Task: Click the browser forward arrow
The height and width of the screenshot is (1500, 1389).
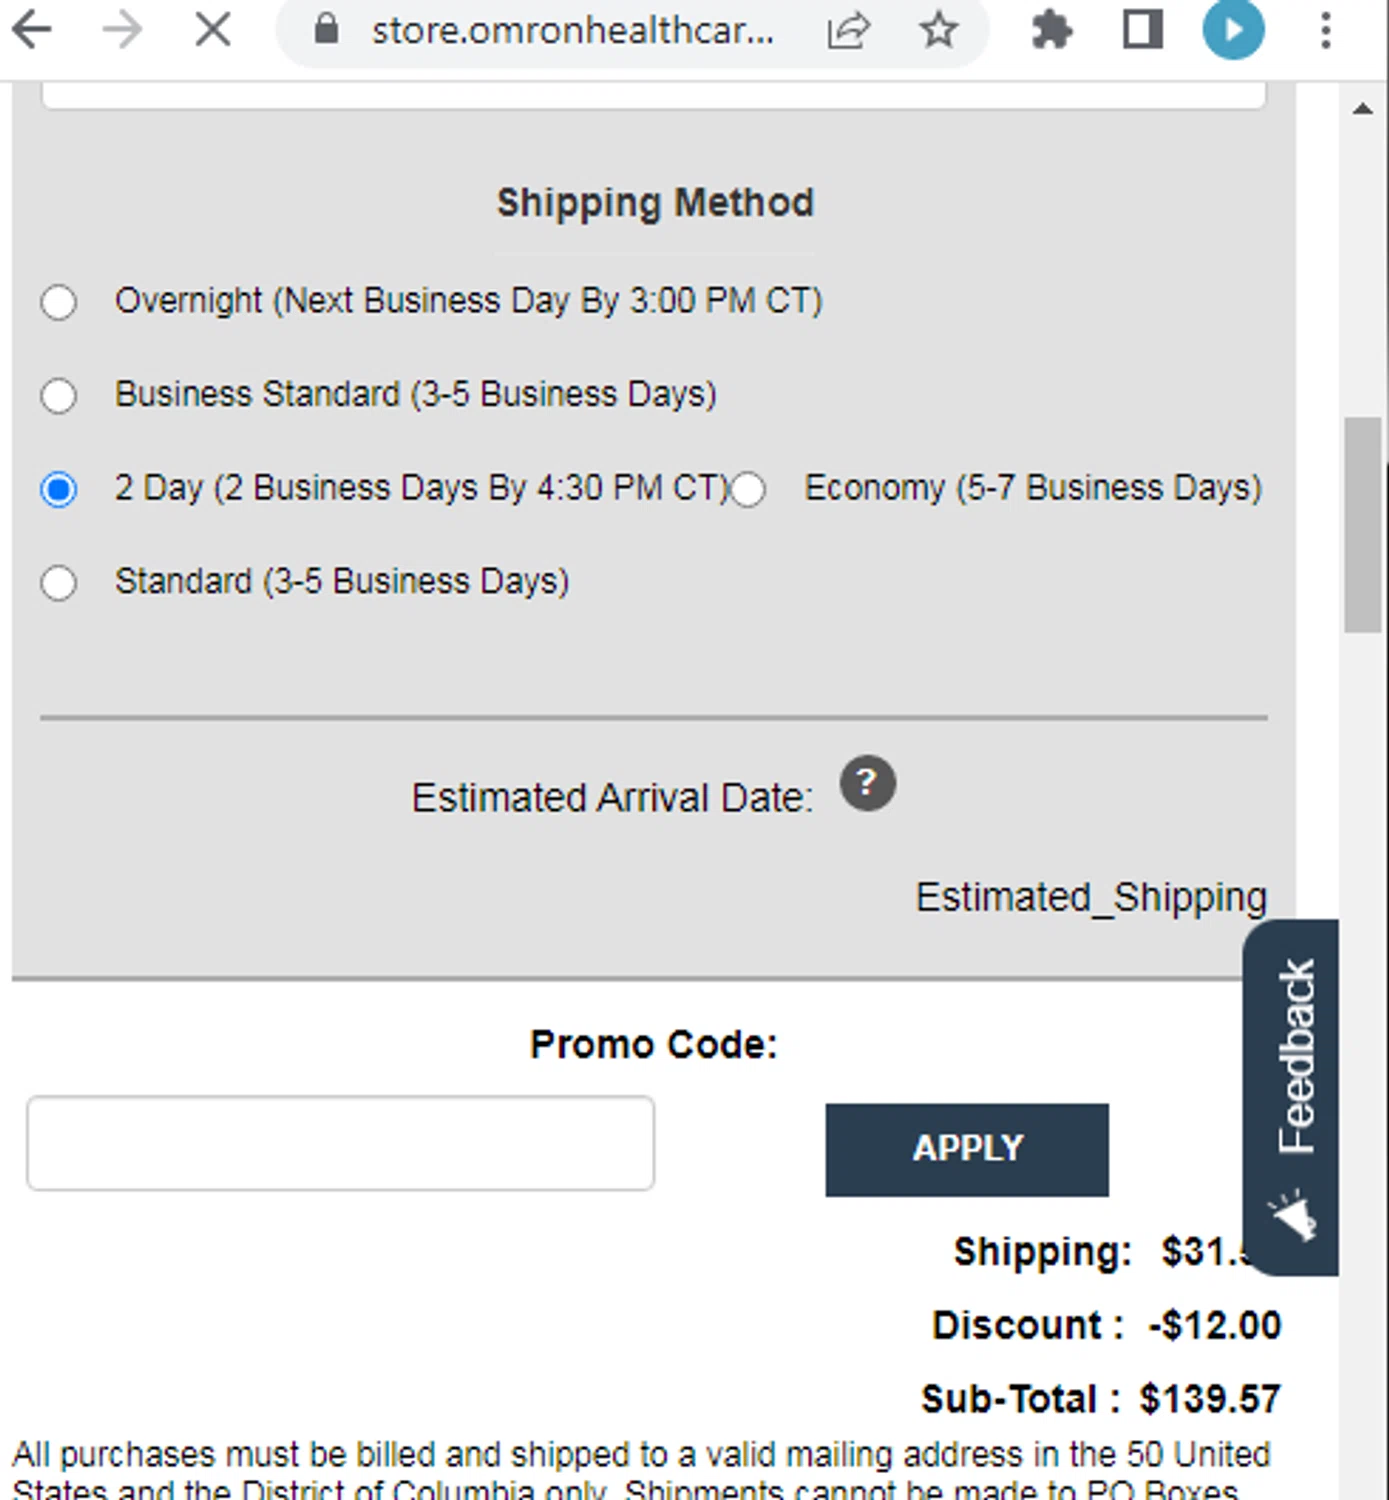Action: pos(123,30)
